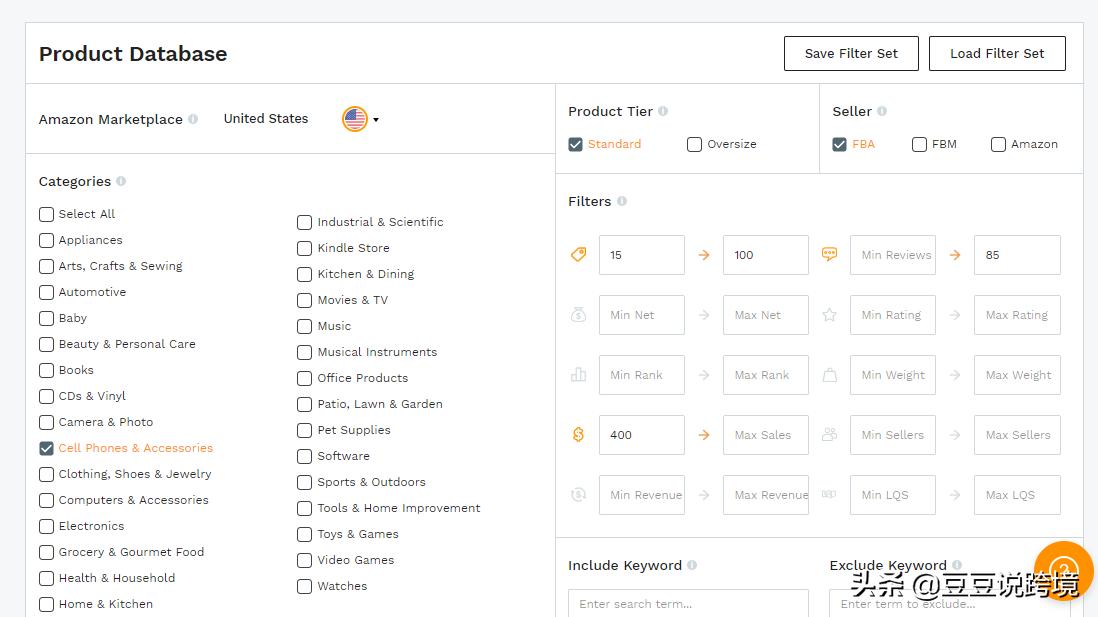Click the info icon beside Categories
The height and width of the screenshot is (617, 1098).
point(121,181)
